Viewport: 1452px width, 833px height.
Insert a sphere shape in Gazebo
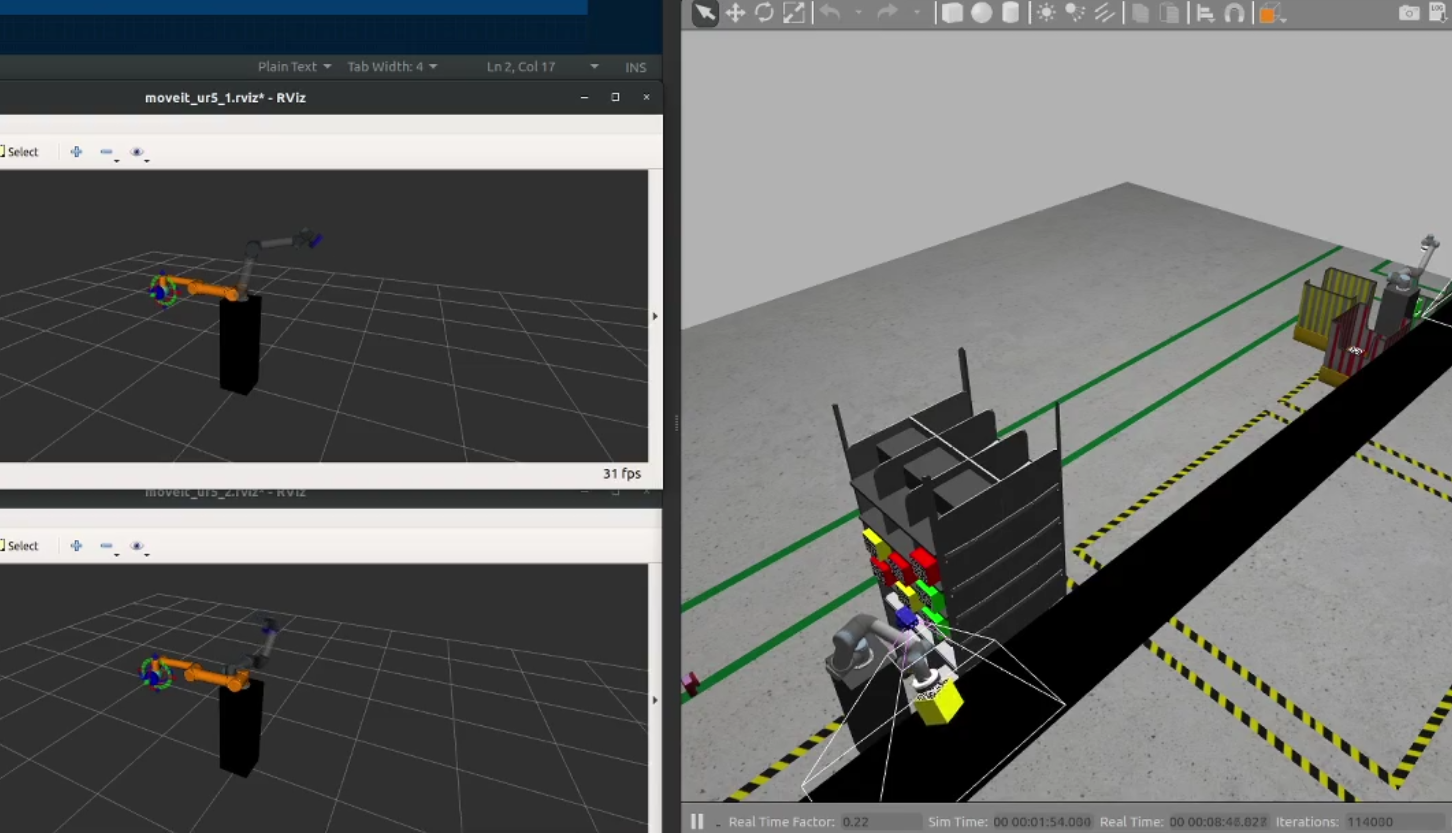tap(982, 13)
